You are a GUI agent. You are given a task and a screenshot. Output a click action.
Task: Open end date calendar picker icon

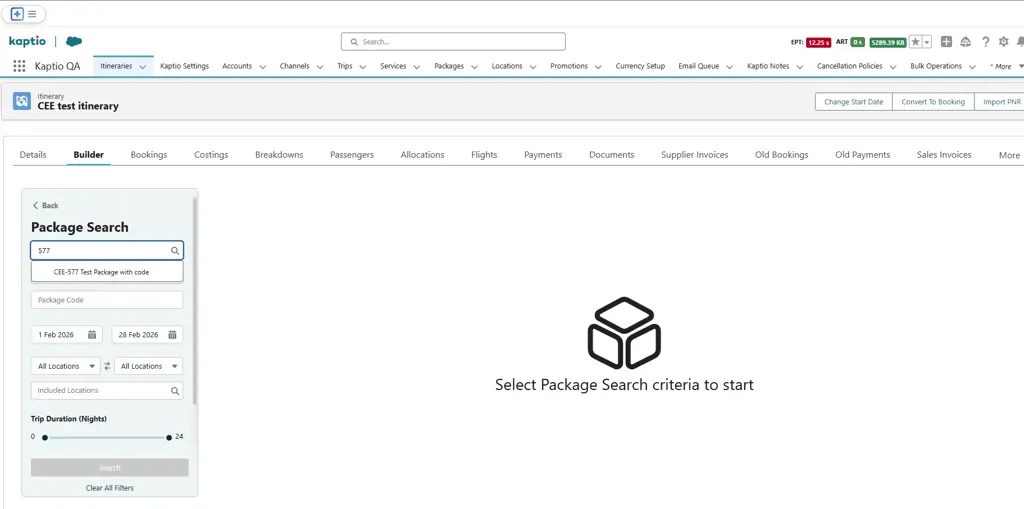[172, 335]
